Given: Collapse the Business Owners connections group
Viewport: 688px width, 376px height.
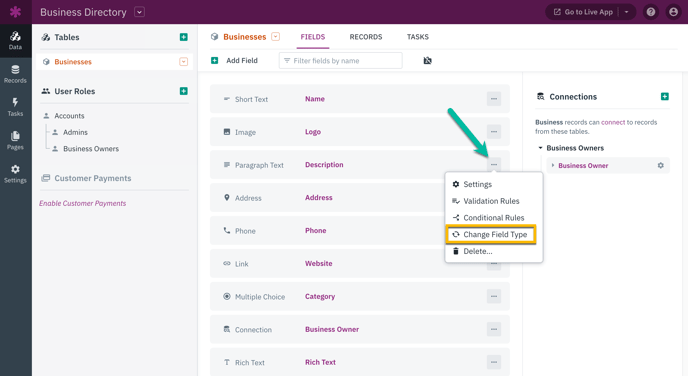Looking at the screenshot, I should [541, 148].
